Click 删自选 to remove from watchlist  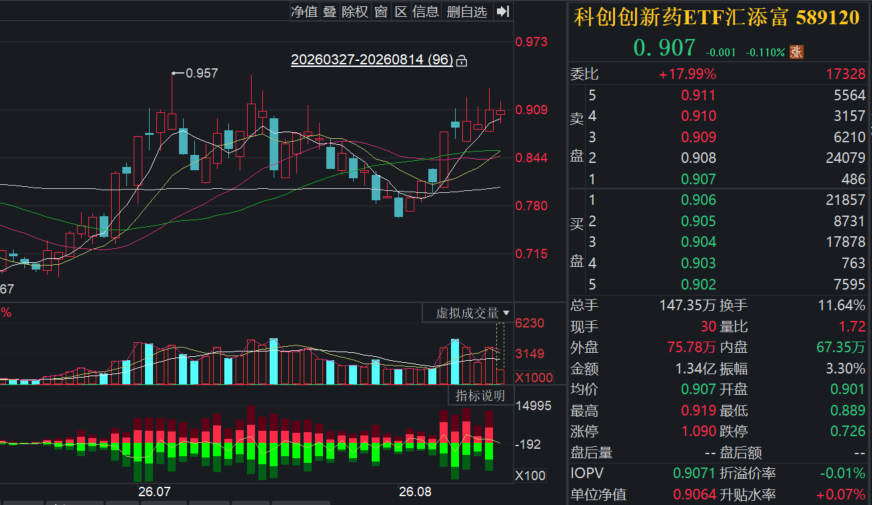click(x=467, y=12)
